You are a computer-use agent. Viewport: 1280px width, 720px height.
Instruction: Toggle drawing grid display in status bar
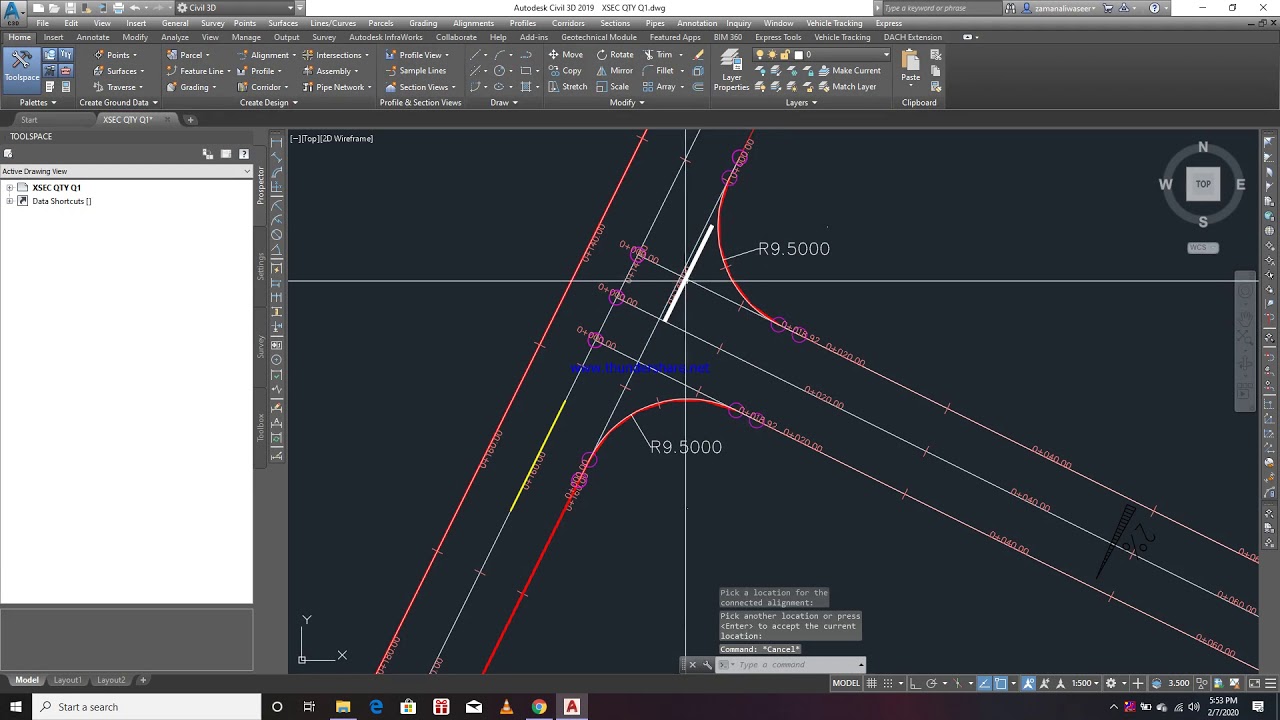(x=872, y=683)
